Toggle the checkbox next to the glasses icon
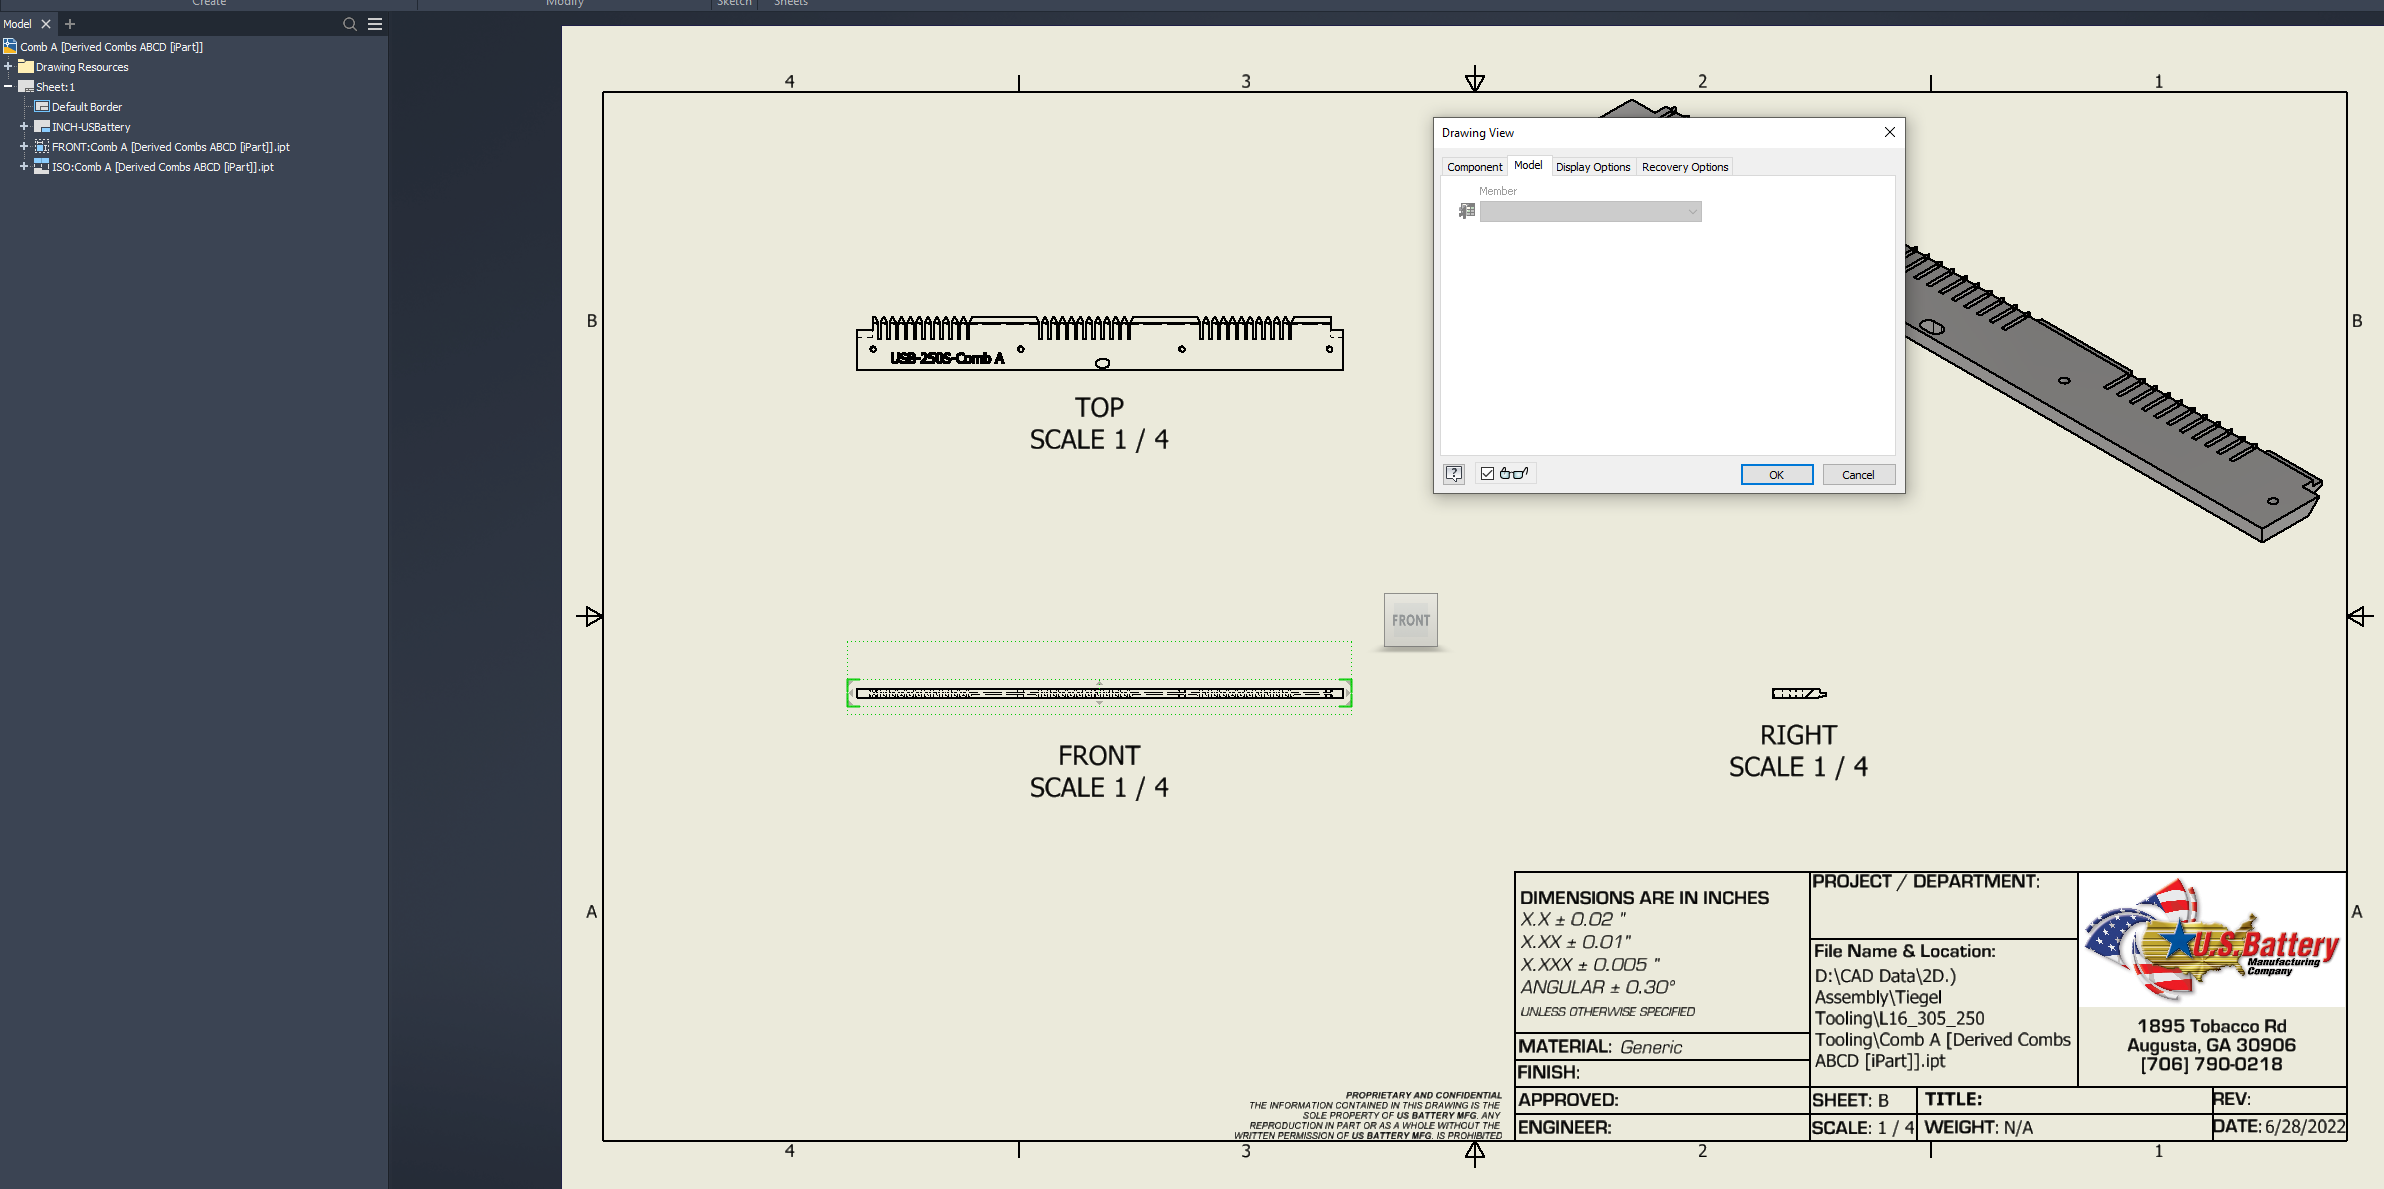Screen dimensions: 2384x1189 [1487, 473]
